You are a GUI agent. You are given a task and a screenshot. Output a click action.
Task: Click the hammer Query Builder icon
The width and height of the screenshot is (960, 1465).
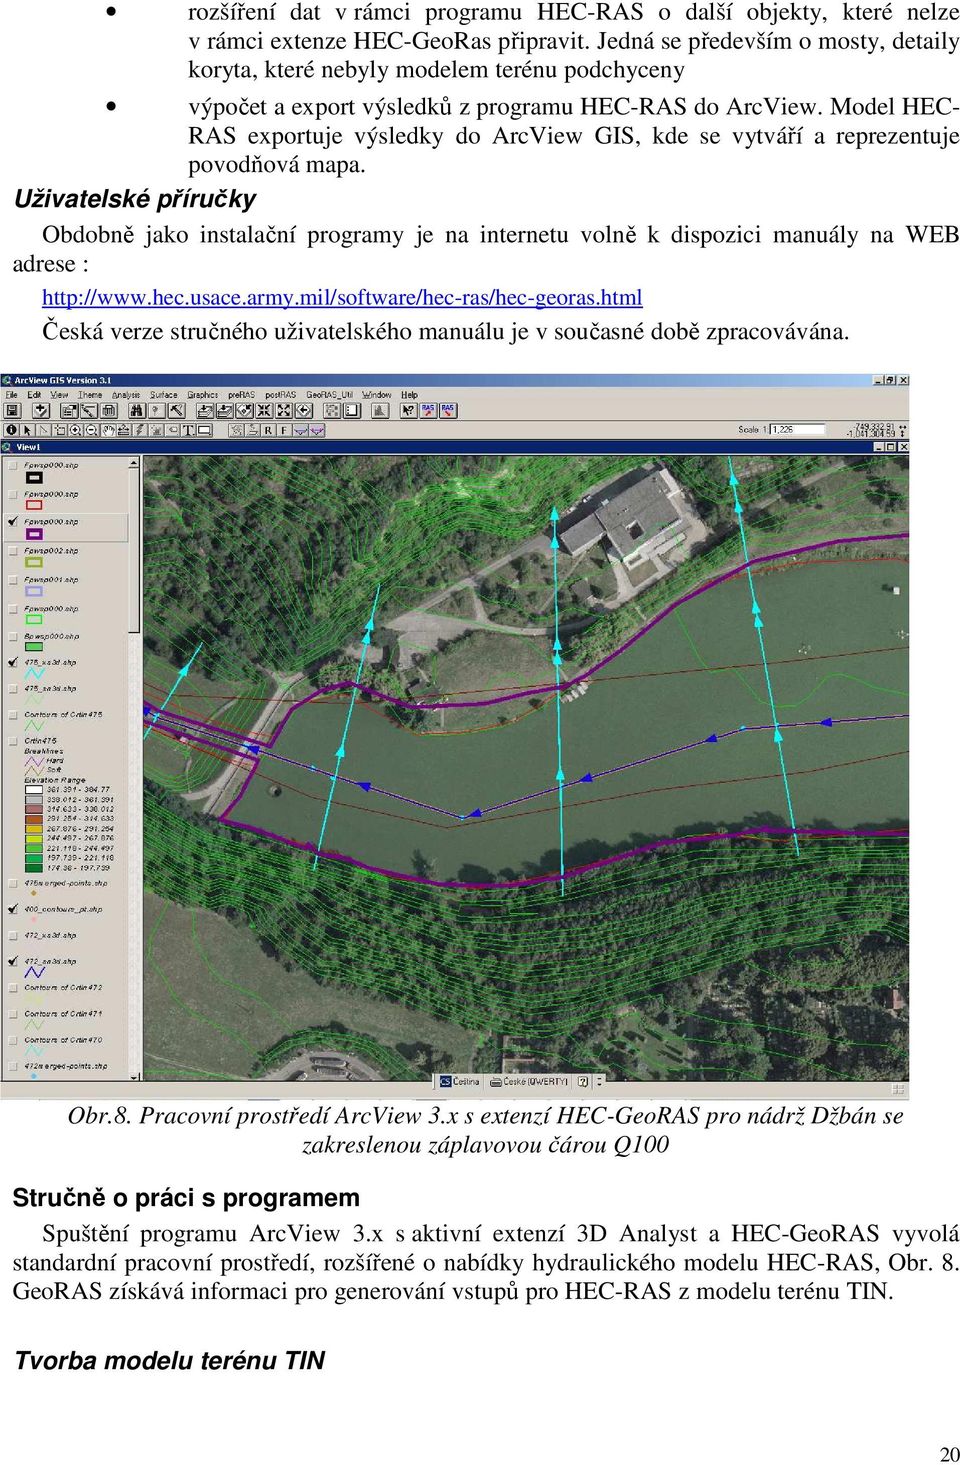tap(175, 410)
